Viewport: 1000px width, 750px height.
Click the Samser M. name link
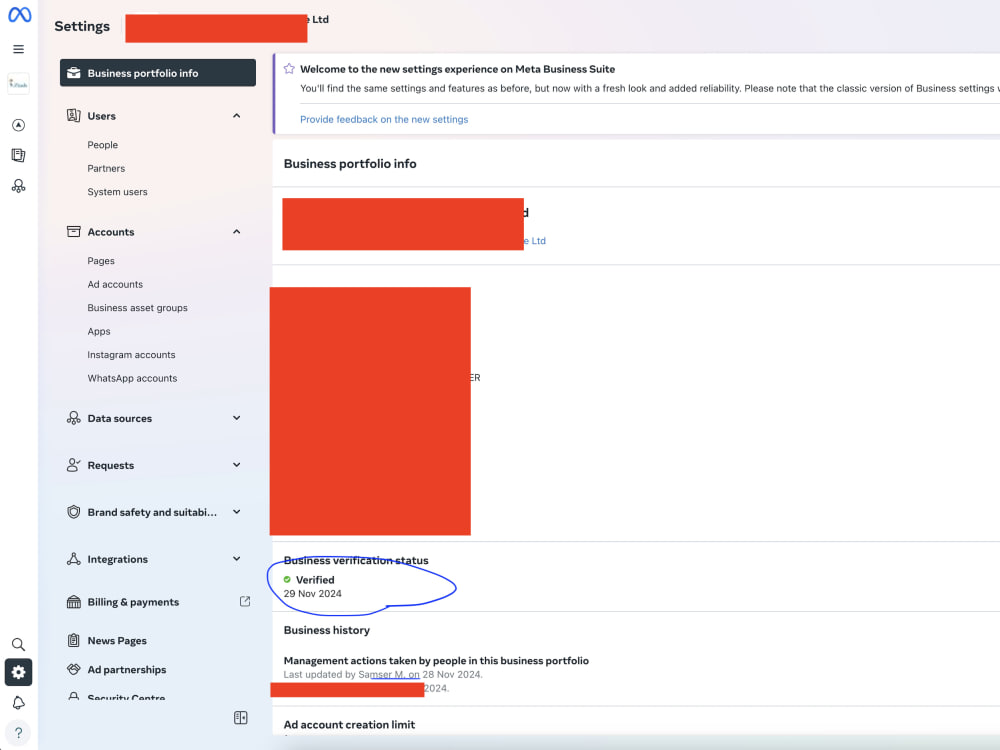click(380, 674)
